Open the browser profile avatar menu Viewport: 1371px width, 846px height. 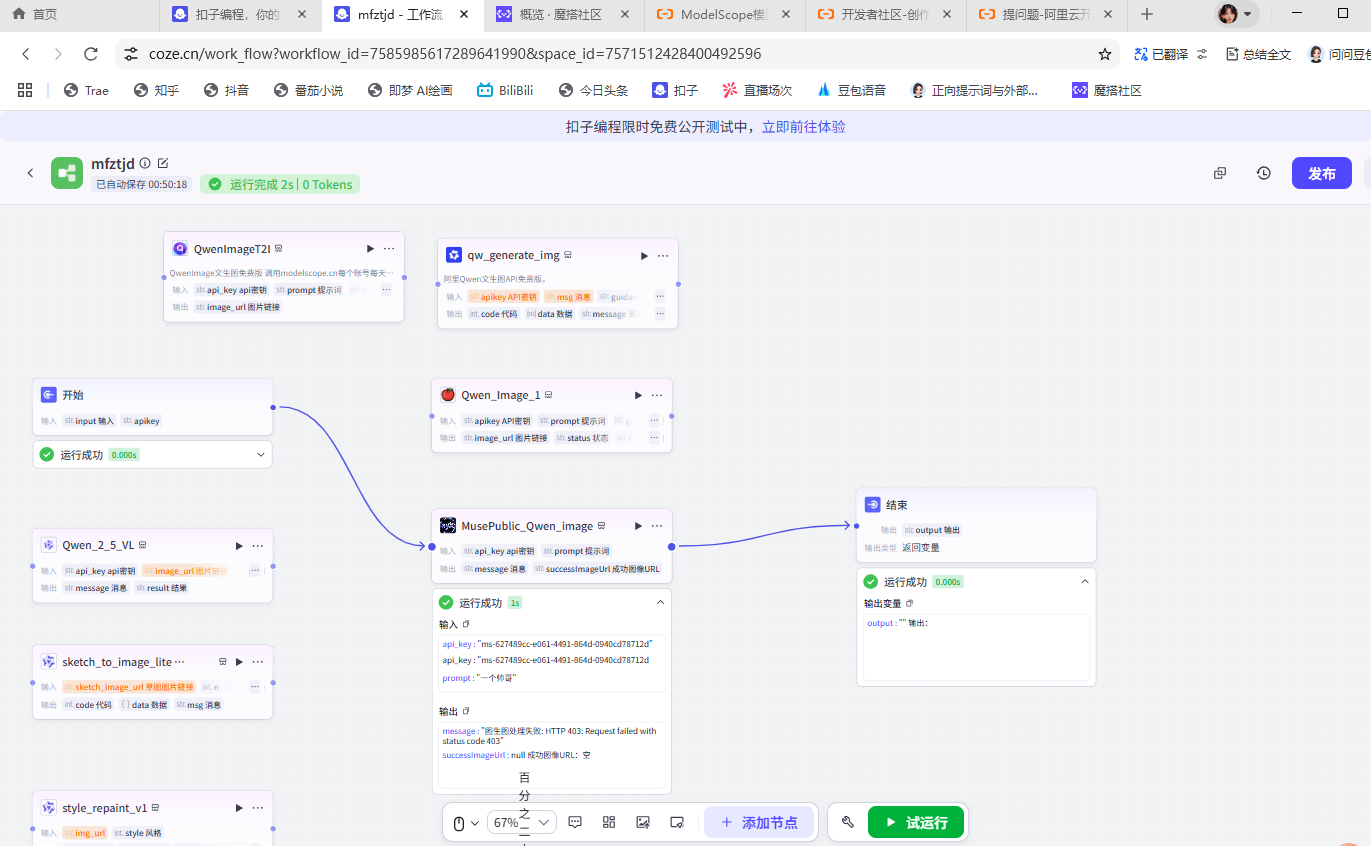coord(1235,14)
